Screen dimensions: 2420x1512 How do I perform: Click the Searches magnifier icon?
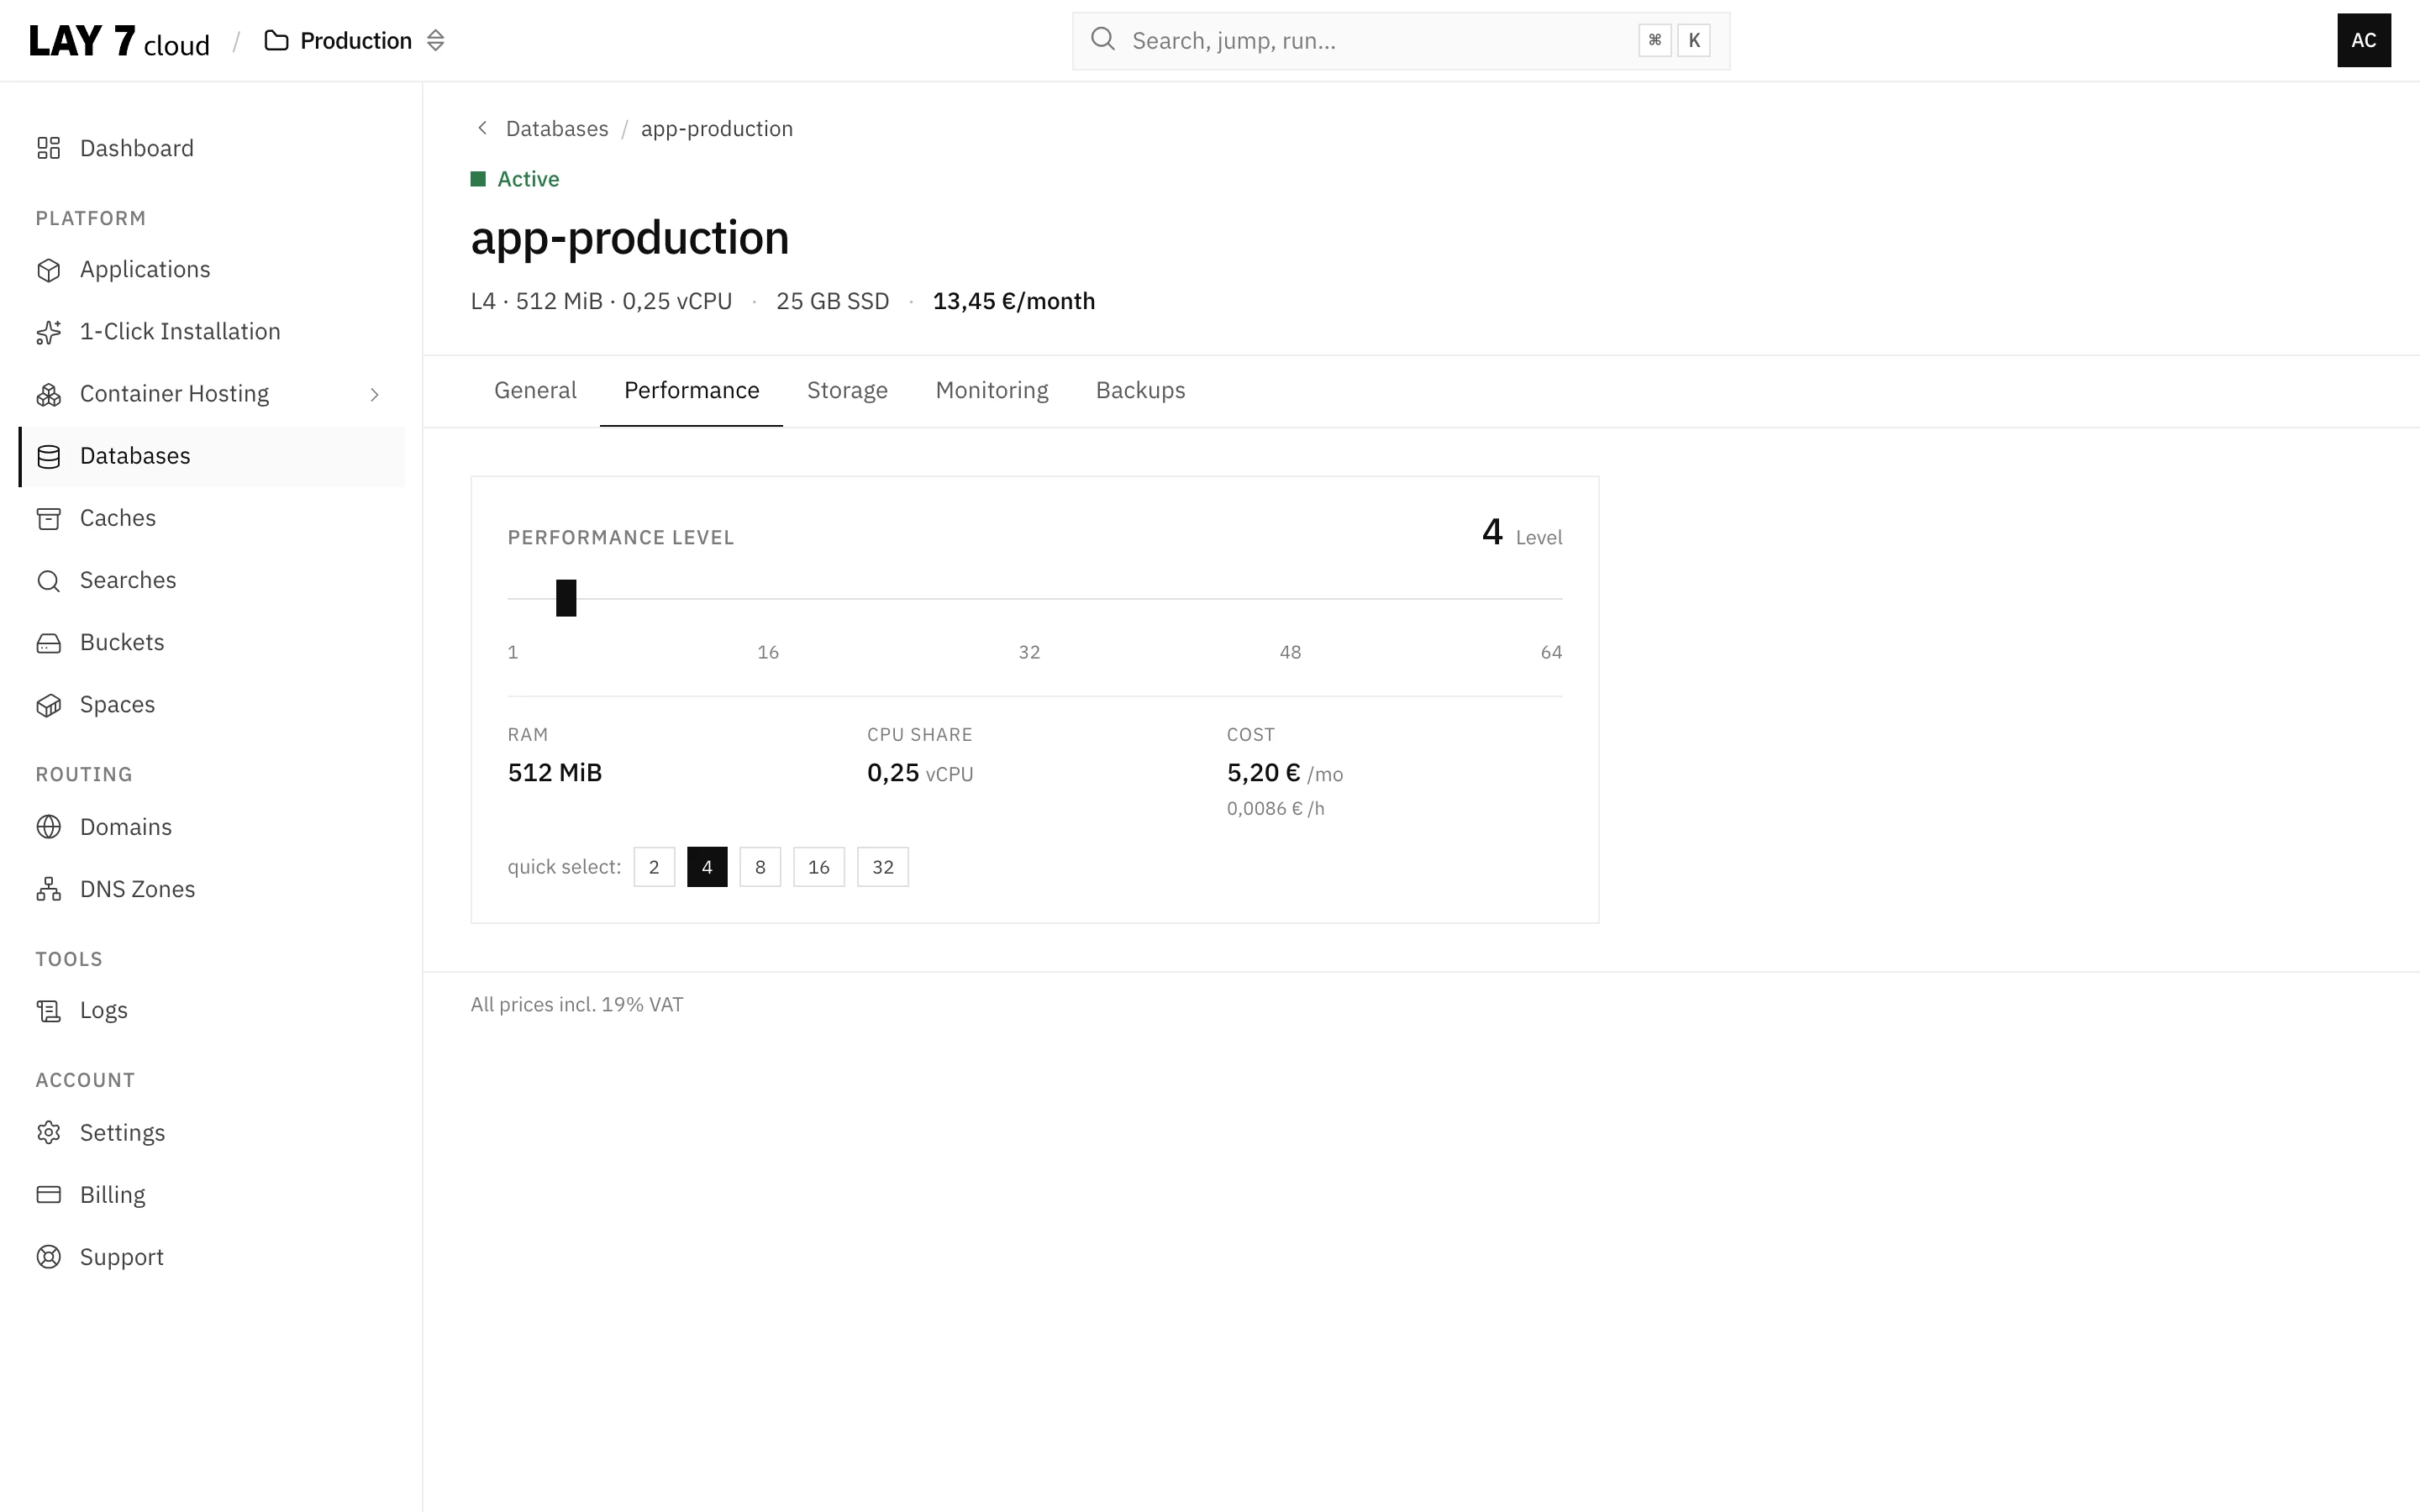(48, 581)
